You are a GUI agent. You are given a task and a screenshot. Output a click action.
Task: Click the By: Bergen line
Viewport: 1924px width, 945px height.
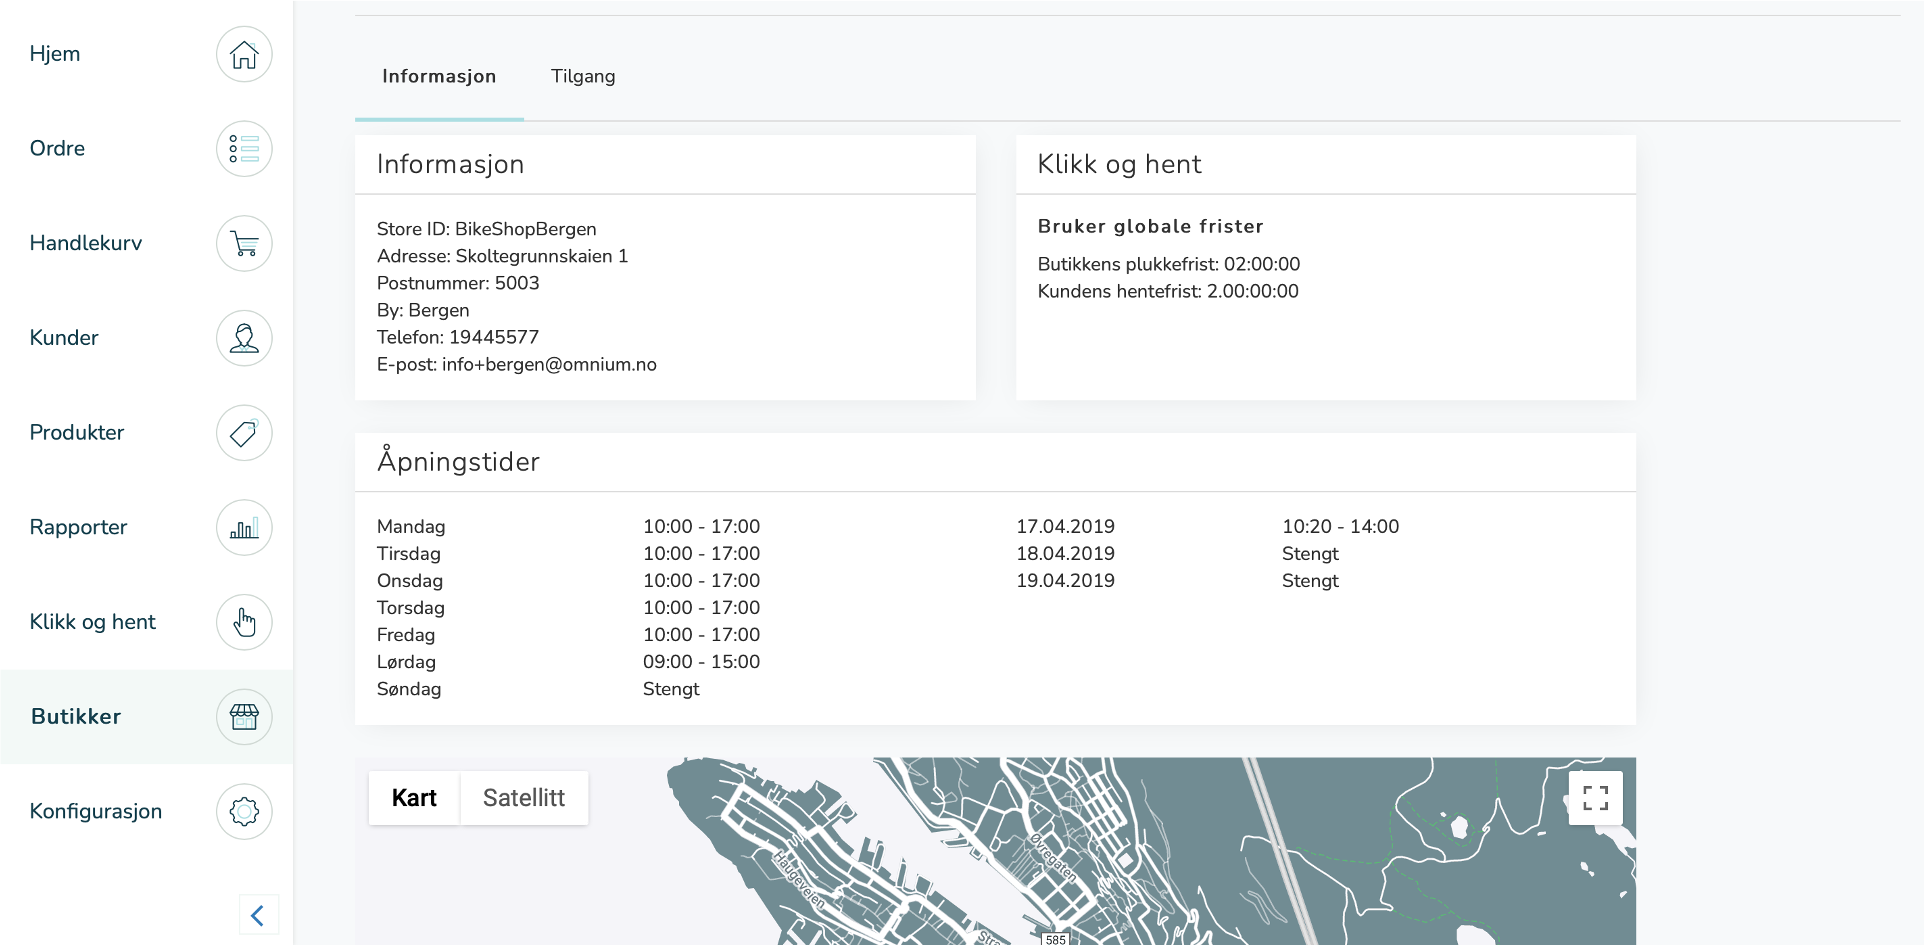(423, 310)
